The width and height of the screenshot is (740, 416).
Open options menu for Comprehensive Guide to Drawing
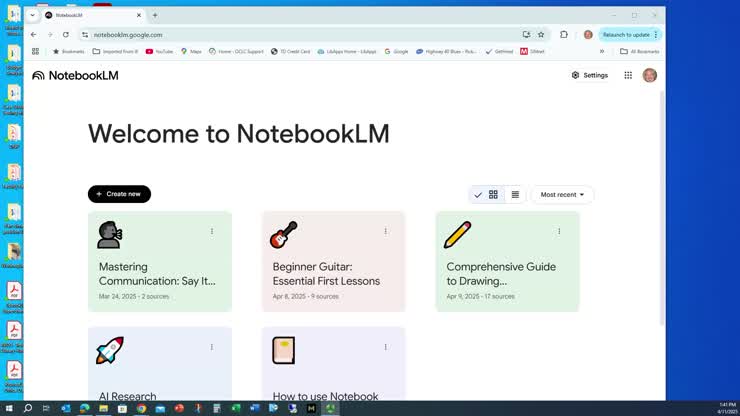click(559, 231)
